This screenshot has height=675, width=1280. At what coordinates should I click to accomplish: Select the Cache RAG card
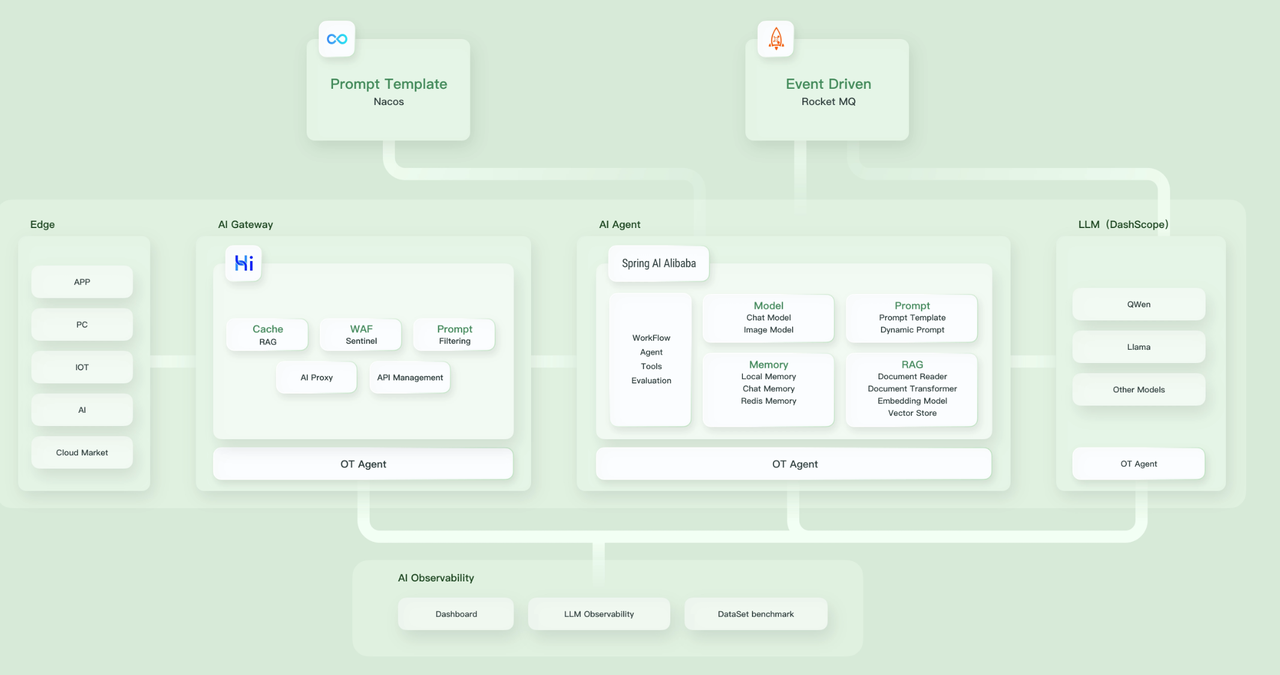click(267, 335)
